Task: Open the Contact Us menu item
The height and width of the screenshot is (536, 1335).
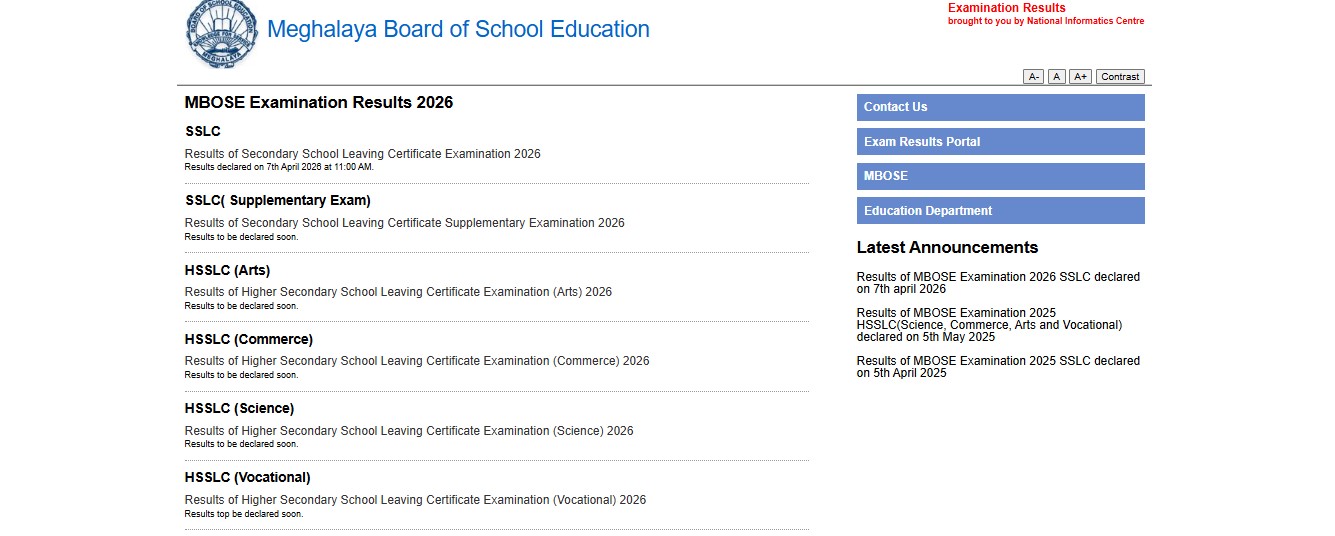Action: [1000, 107]
